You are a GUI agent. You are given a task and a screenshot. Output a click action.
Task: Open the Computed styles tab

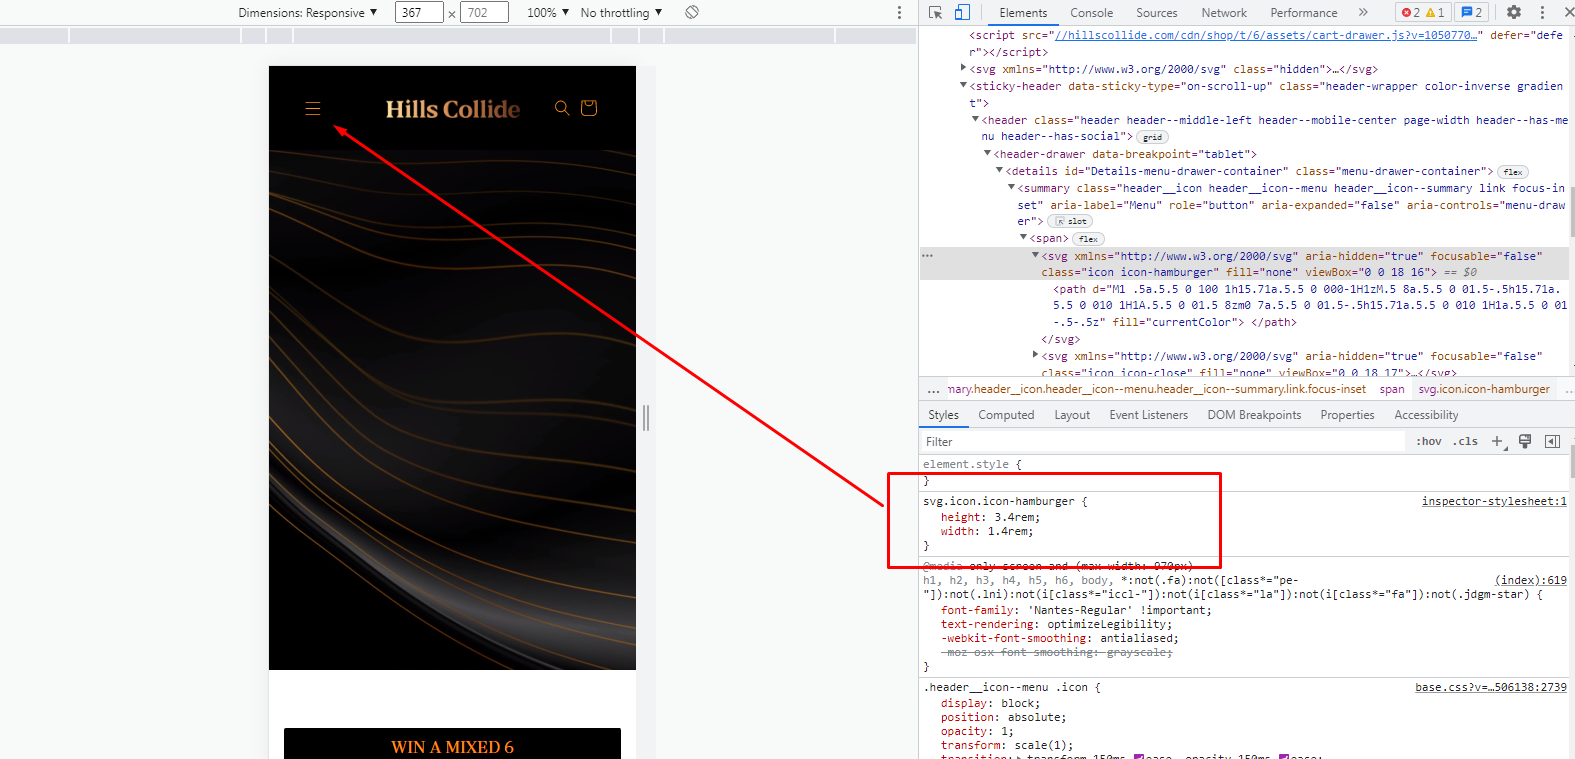(1006, 415)
